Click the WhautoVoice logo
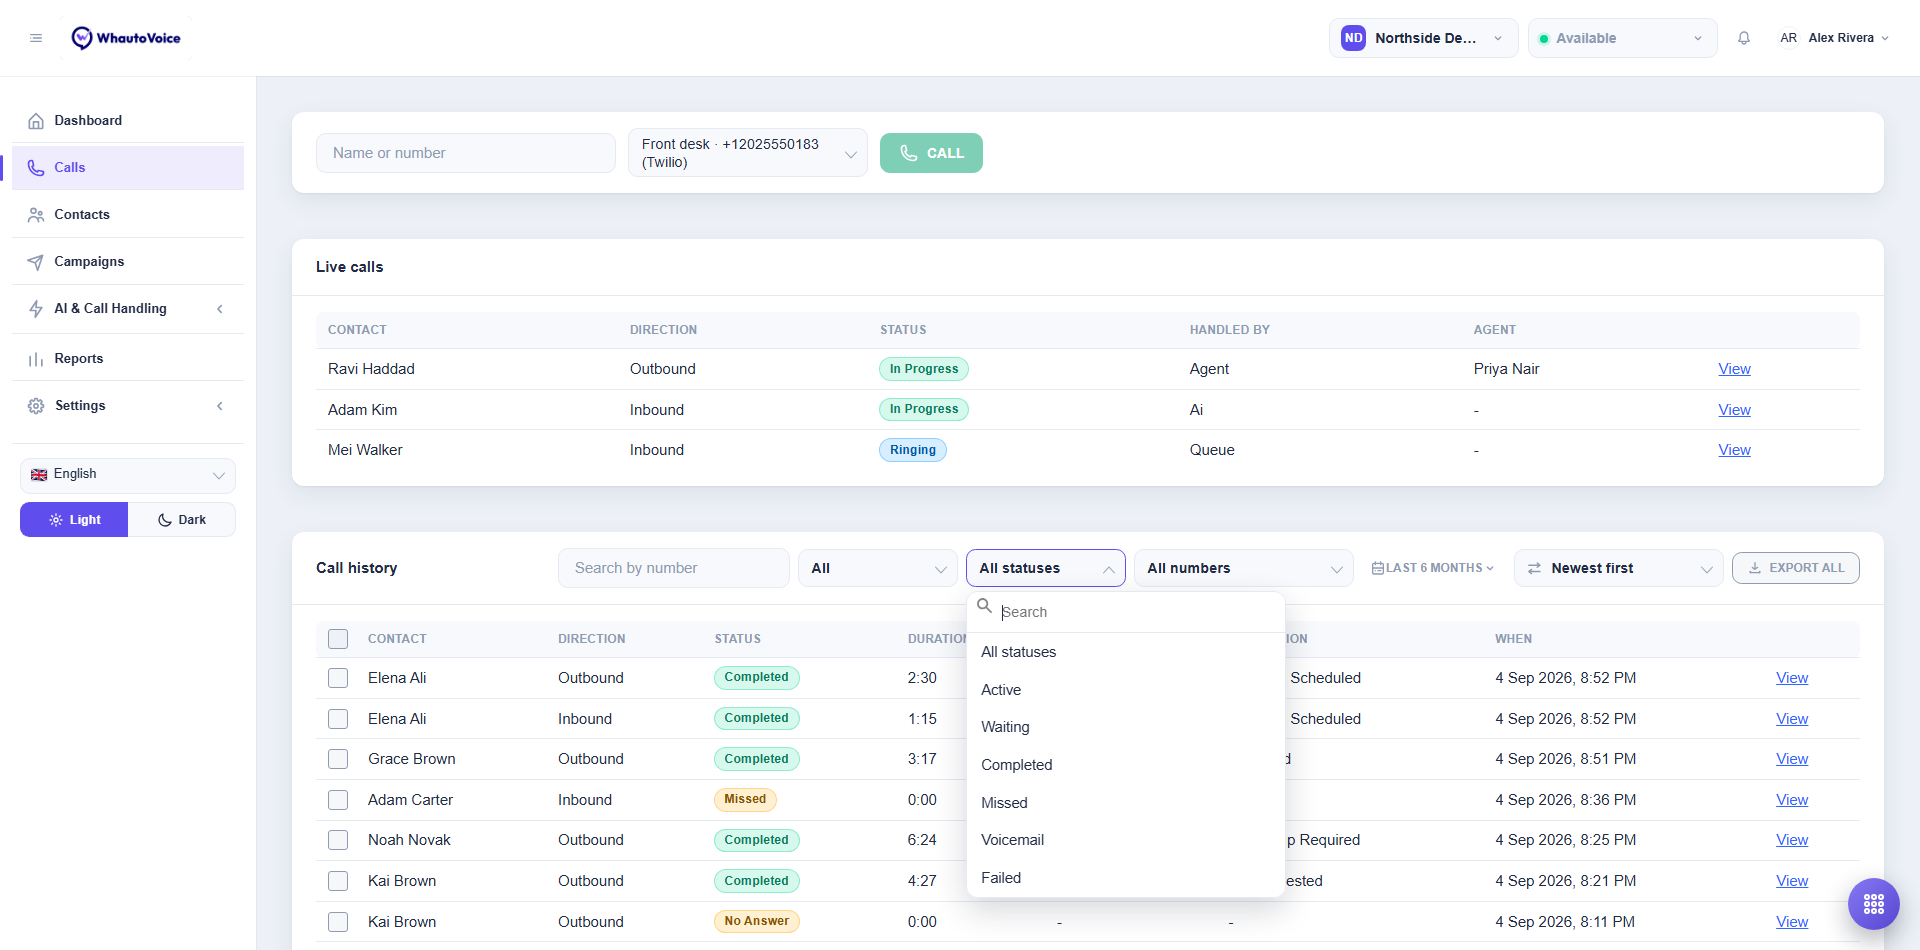This screenshot has height=950, width=1920. (126, 38)
